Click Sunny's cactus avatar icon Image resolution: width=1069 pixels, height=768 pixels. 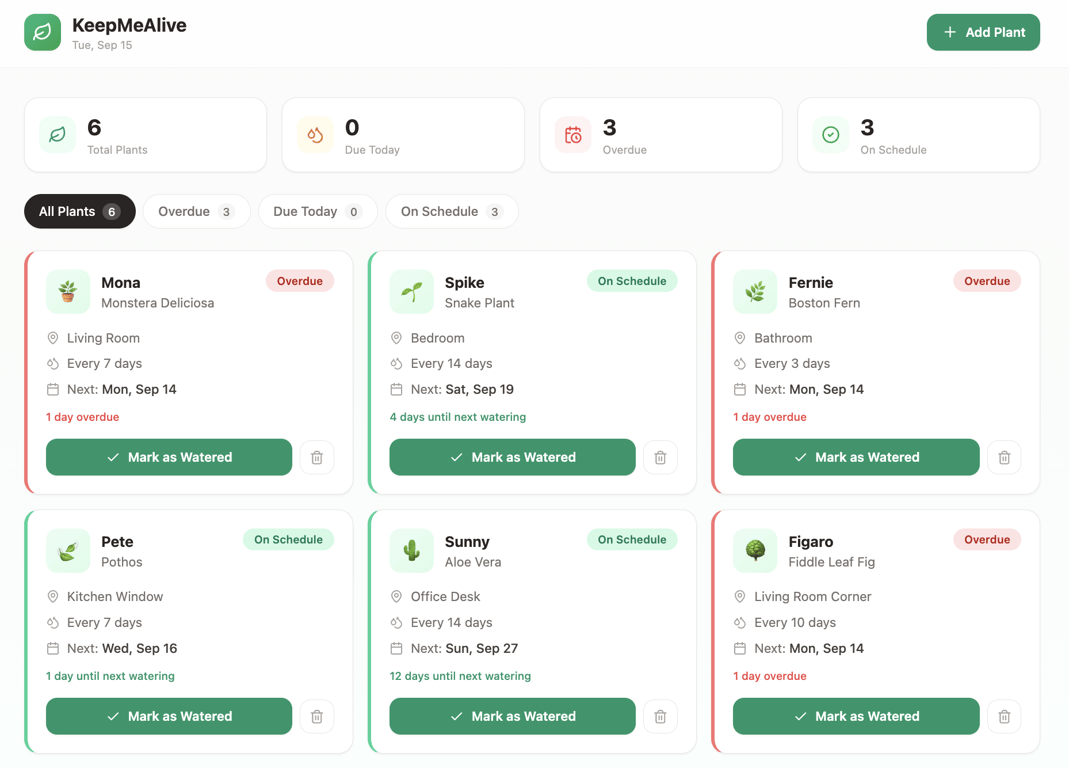click(411, 550)
